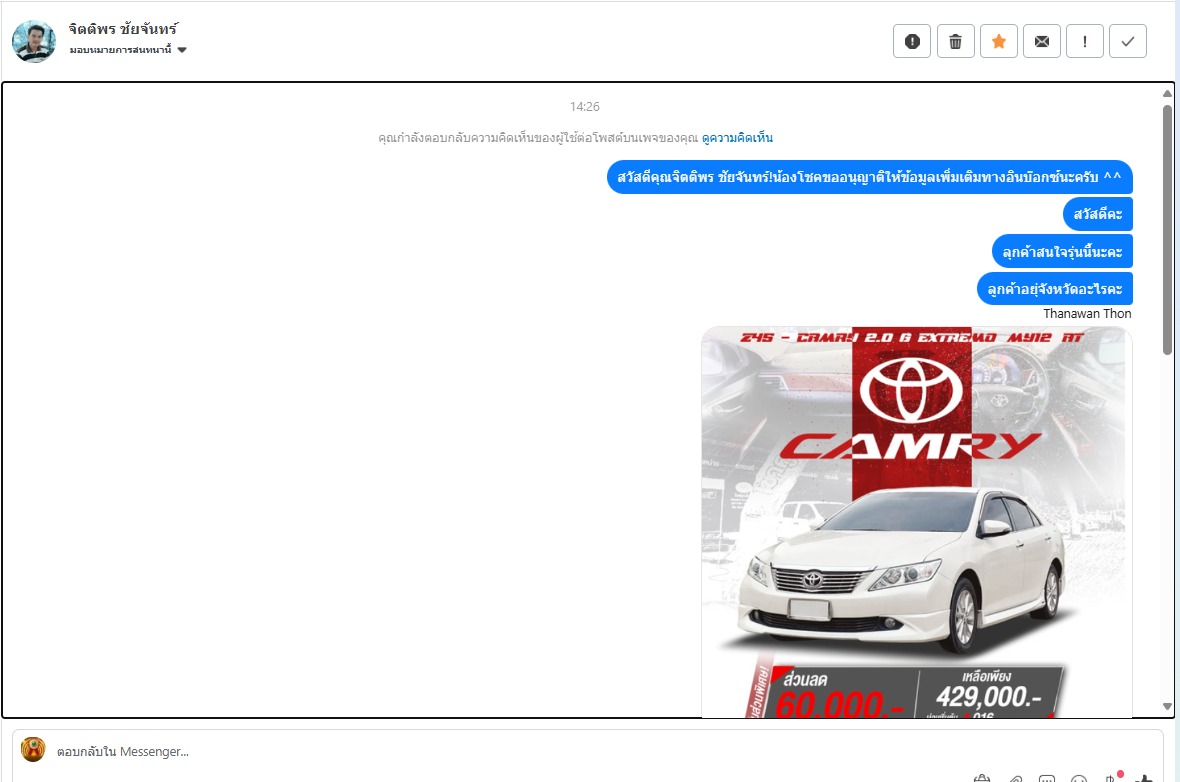Attach a file using the paperclip icon
Viewport: 1180px width, 782px height.
1015,778
